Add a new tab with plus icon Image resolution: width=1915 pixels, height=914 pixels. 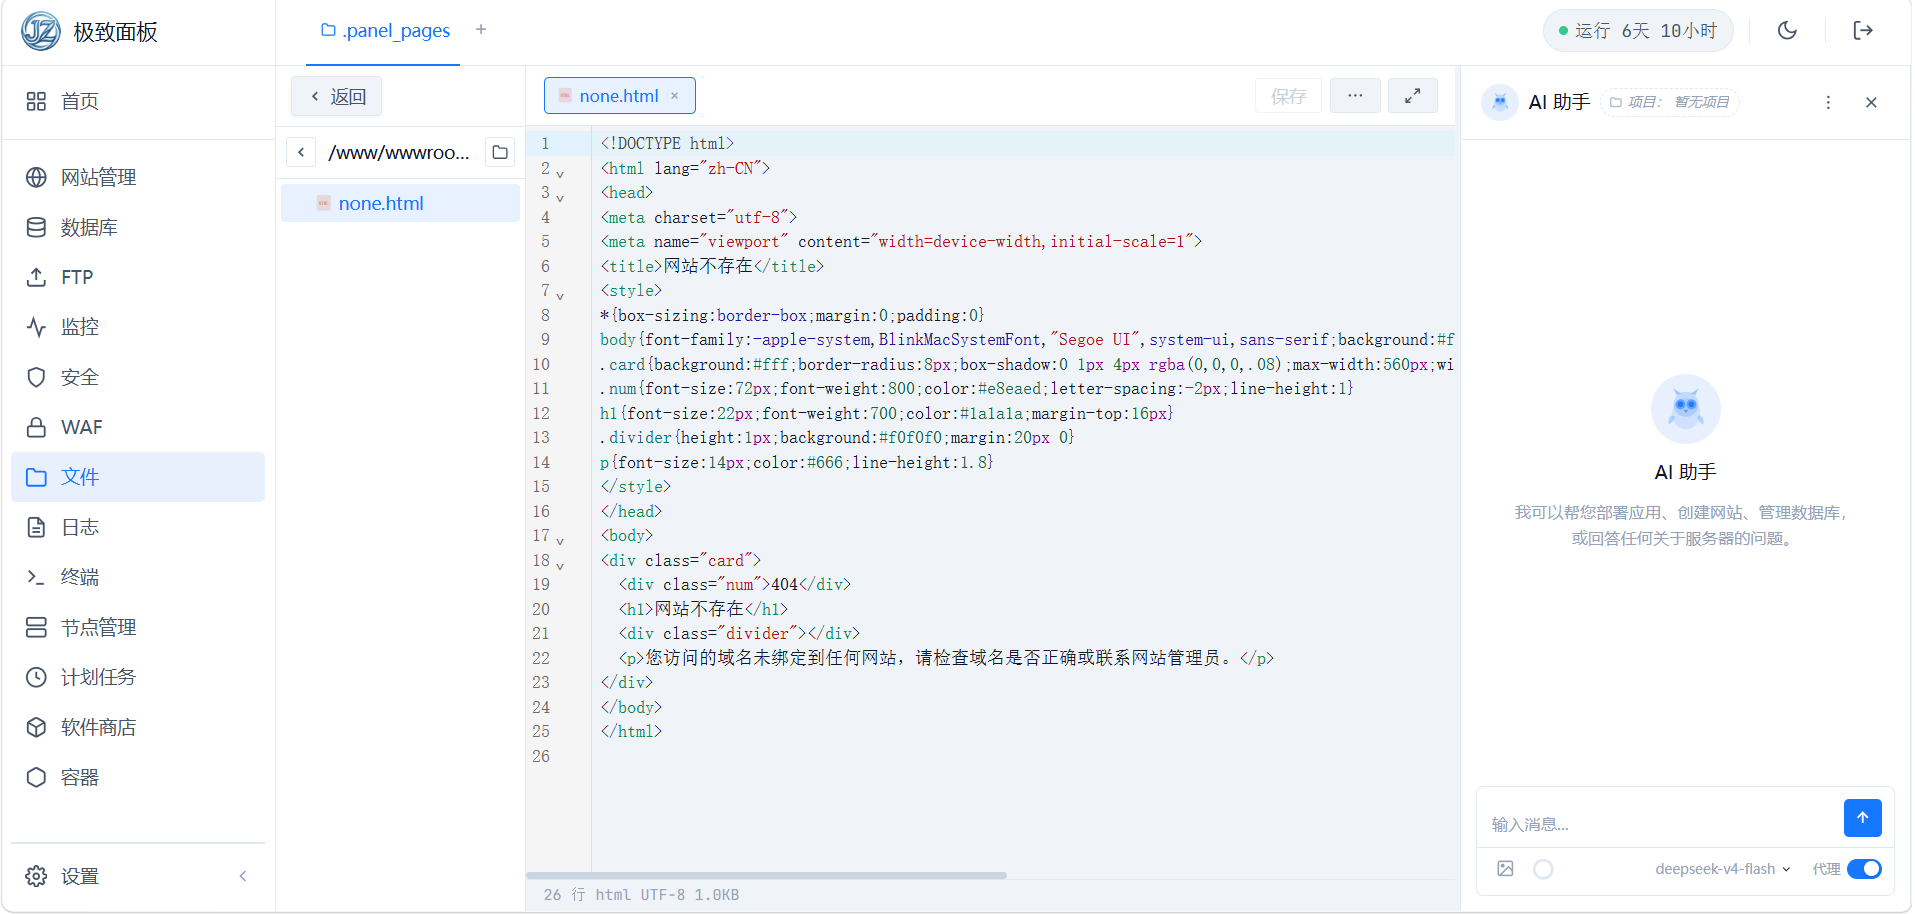point(481,30)
